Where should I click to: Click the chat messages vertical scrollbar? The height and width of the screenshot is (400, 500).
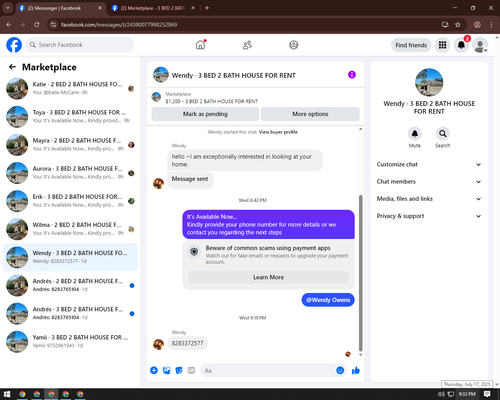coord(360,273)
